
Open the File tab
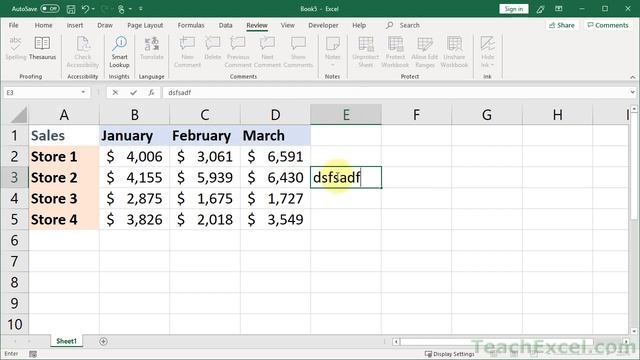click(x=13, y=25)
